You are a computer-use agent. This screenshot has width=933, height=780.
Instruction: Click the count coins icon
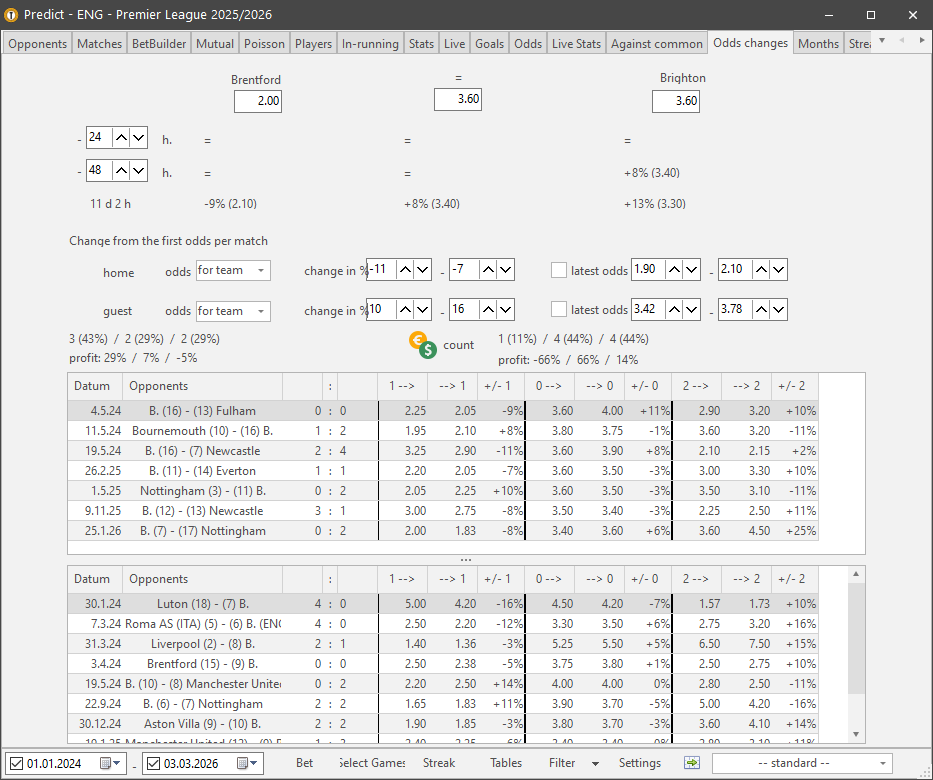424,345
